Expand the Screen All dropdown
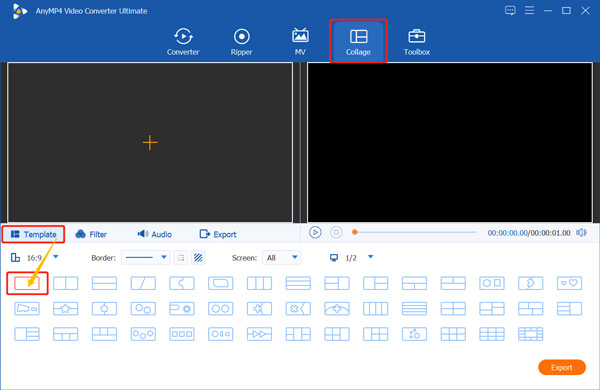This screenshot has height=390, width=600. 282,258
